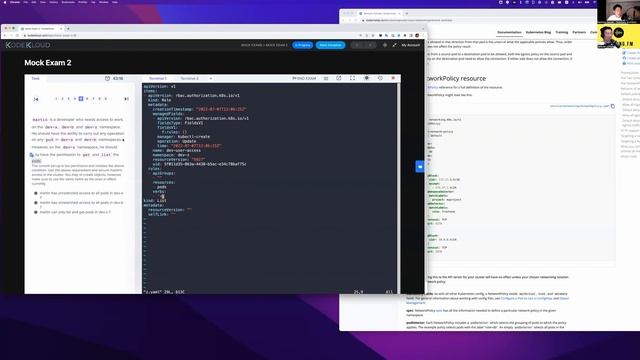Click the expand arrows icon near My Account

[x=394, y=45]
